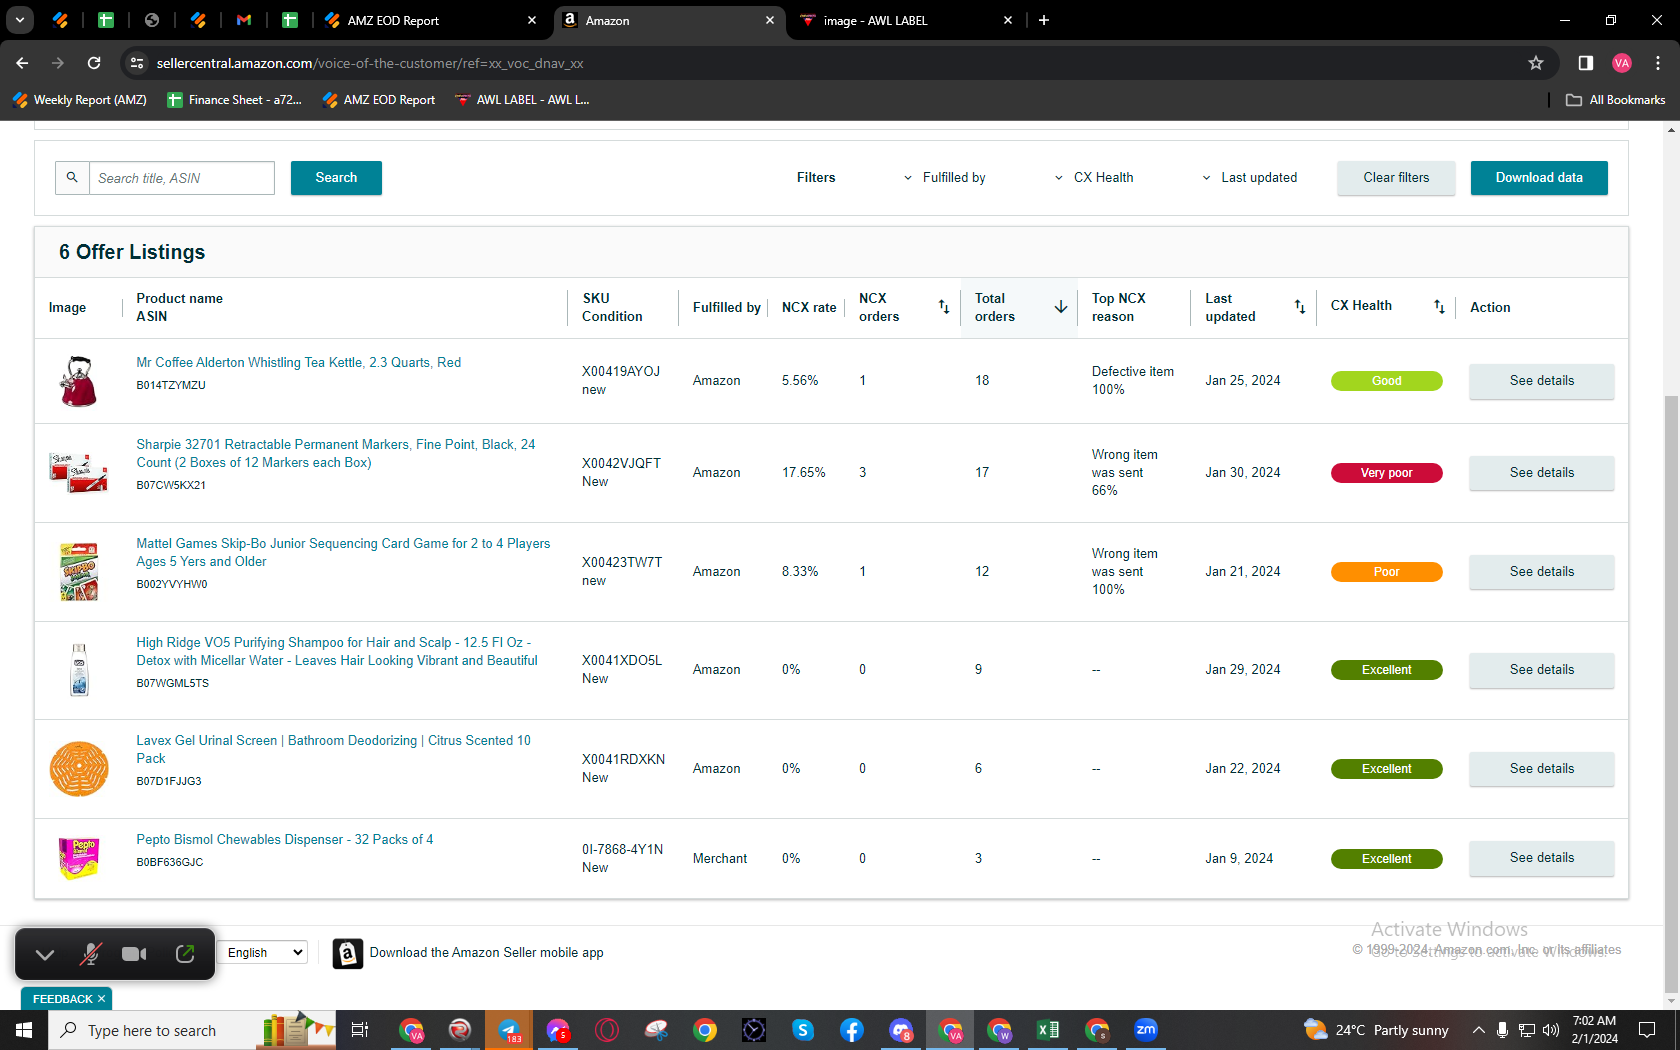Sort the table by Last updated
Viewport: 1680px width, 1050px height.
tap(1300, 307)
